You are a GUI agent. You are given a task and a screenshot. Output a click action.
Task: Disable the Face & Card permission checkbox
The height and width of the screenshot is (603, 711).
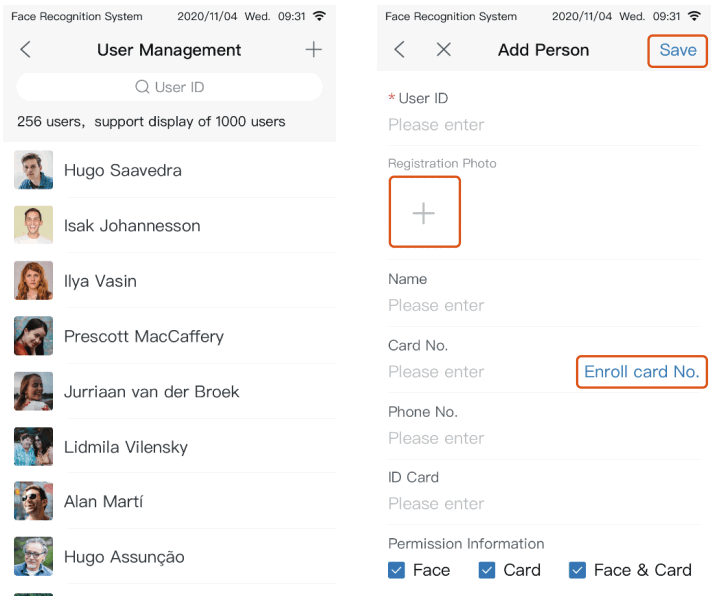click(x=577, y=570)
